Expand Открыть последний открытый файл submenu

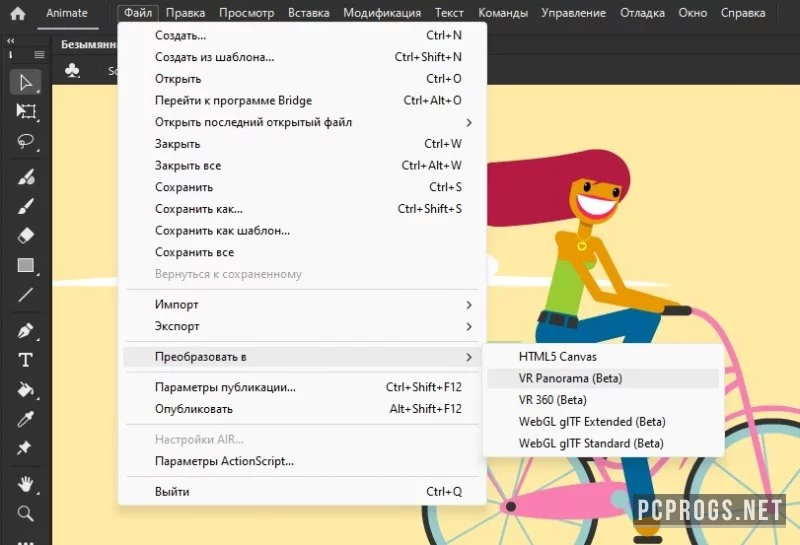(x=302, y=122)
